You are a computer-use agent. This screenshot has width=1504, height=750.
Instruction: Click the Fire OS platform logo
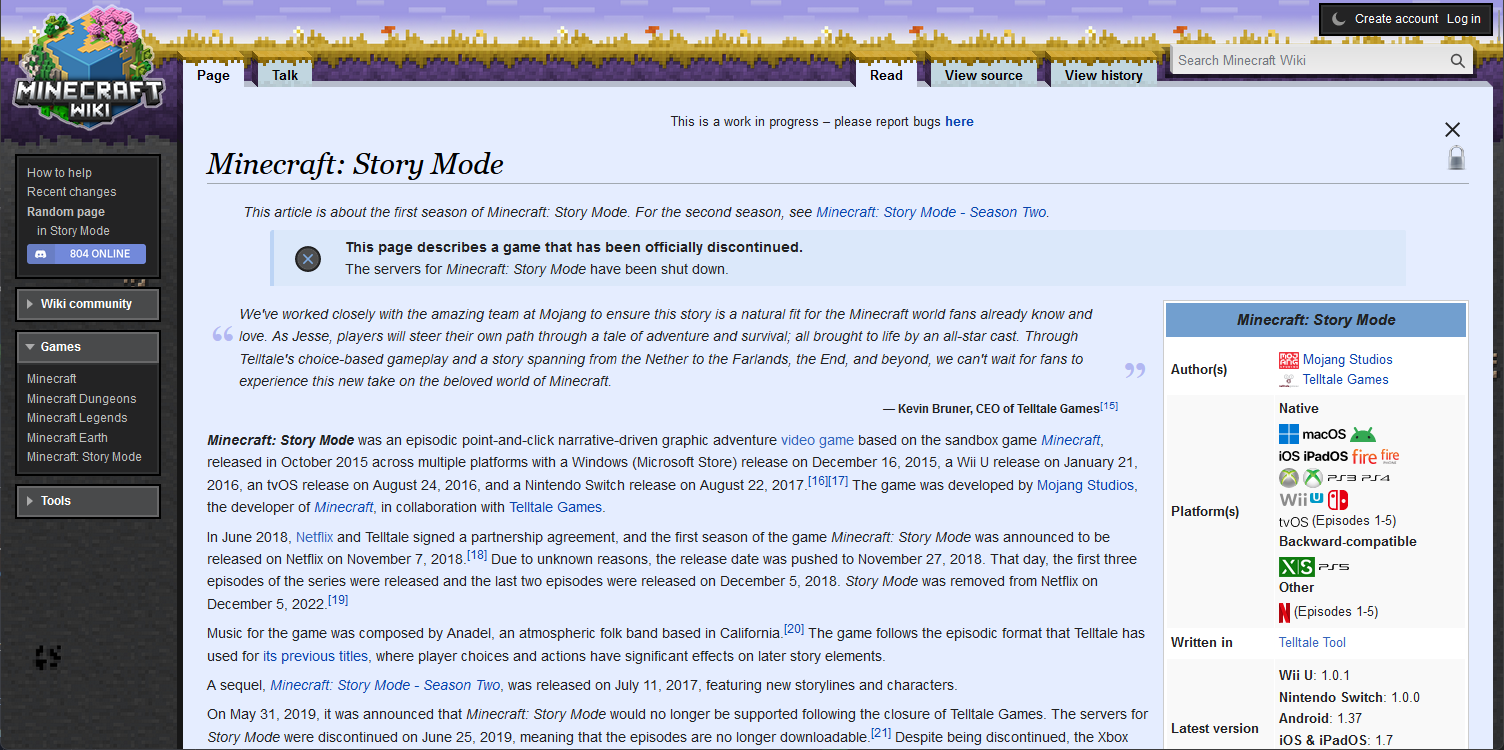point(1364,456)
